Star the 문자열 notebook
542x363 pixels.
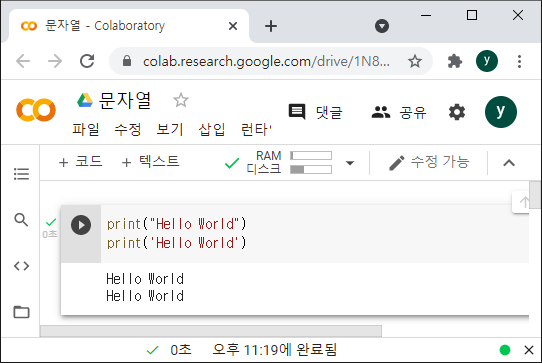click(x=181, y=100)
